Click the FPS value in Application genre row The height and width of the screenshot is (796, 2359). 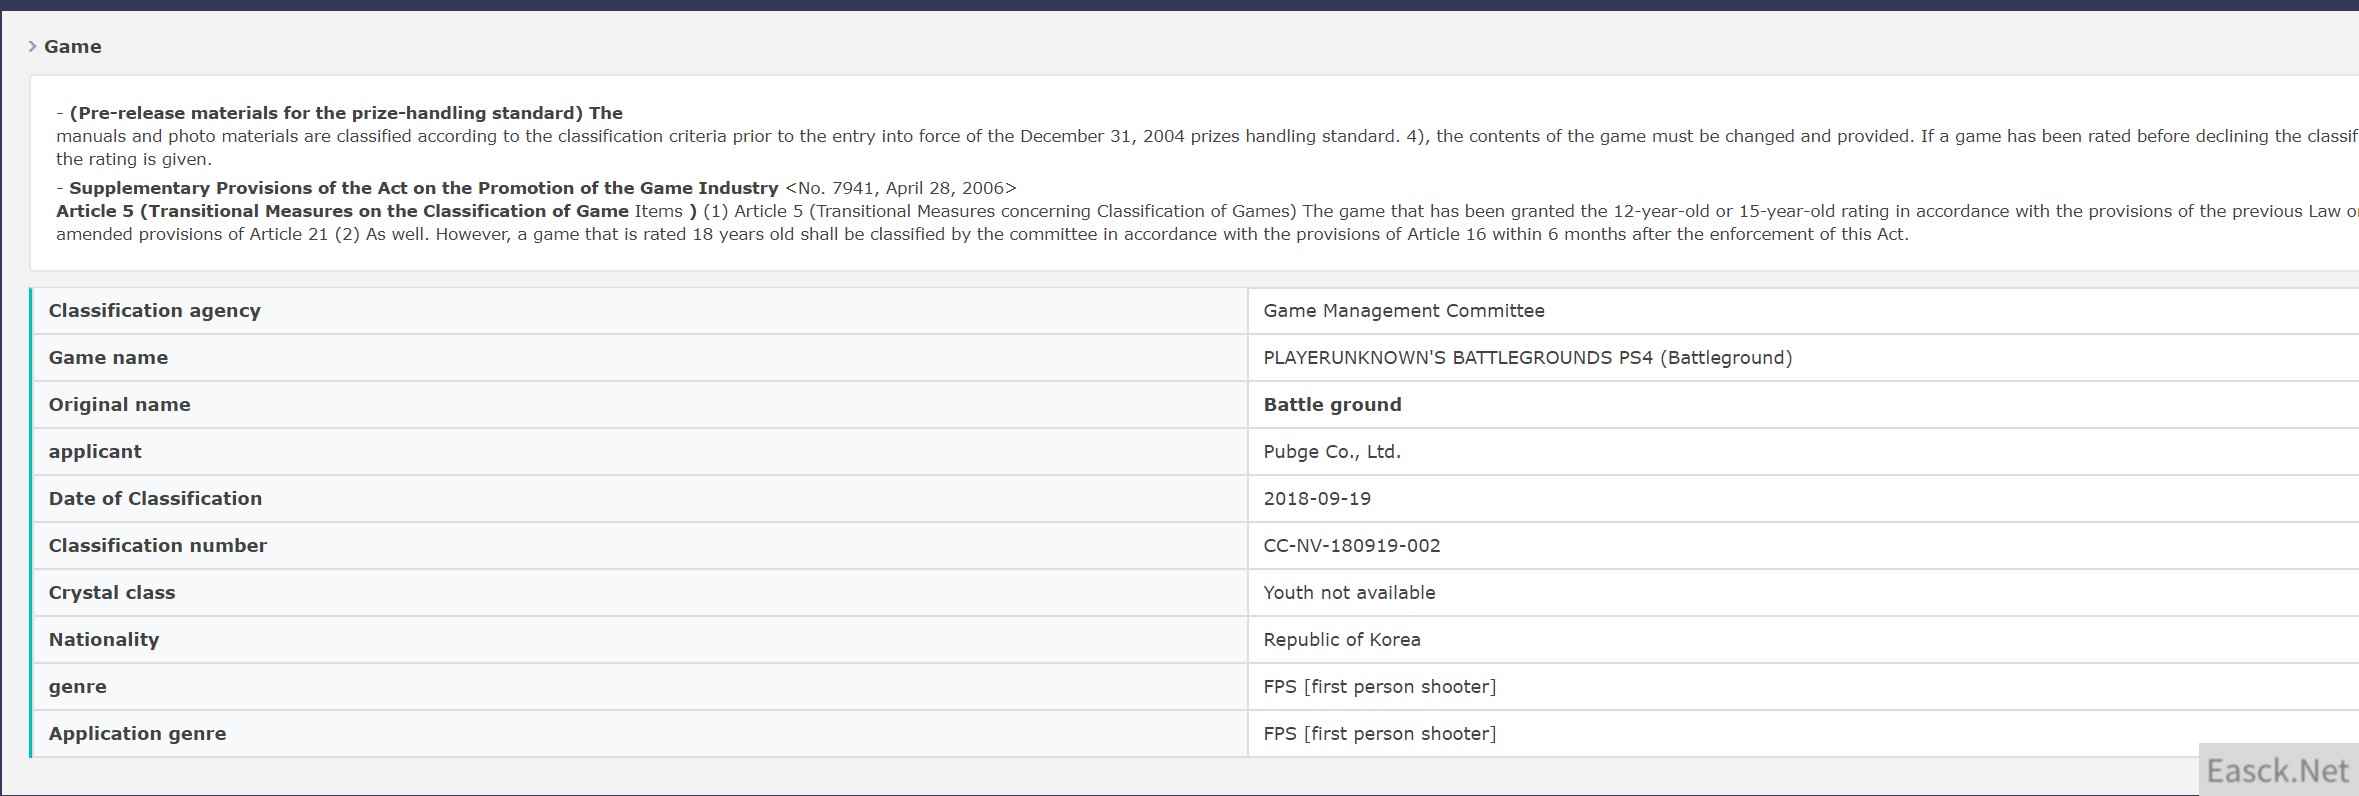point(1379,734)
